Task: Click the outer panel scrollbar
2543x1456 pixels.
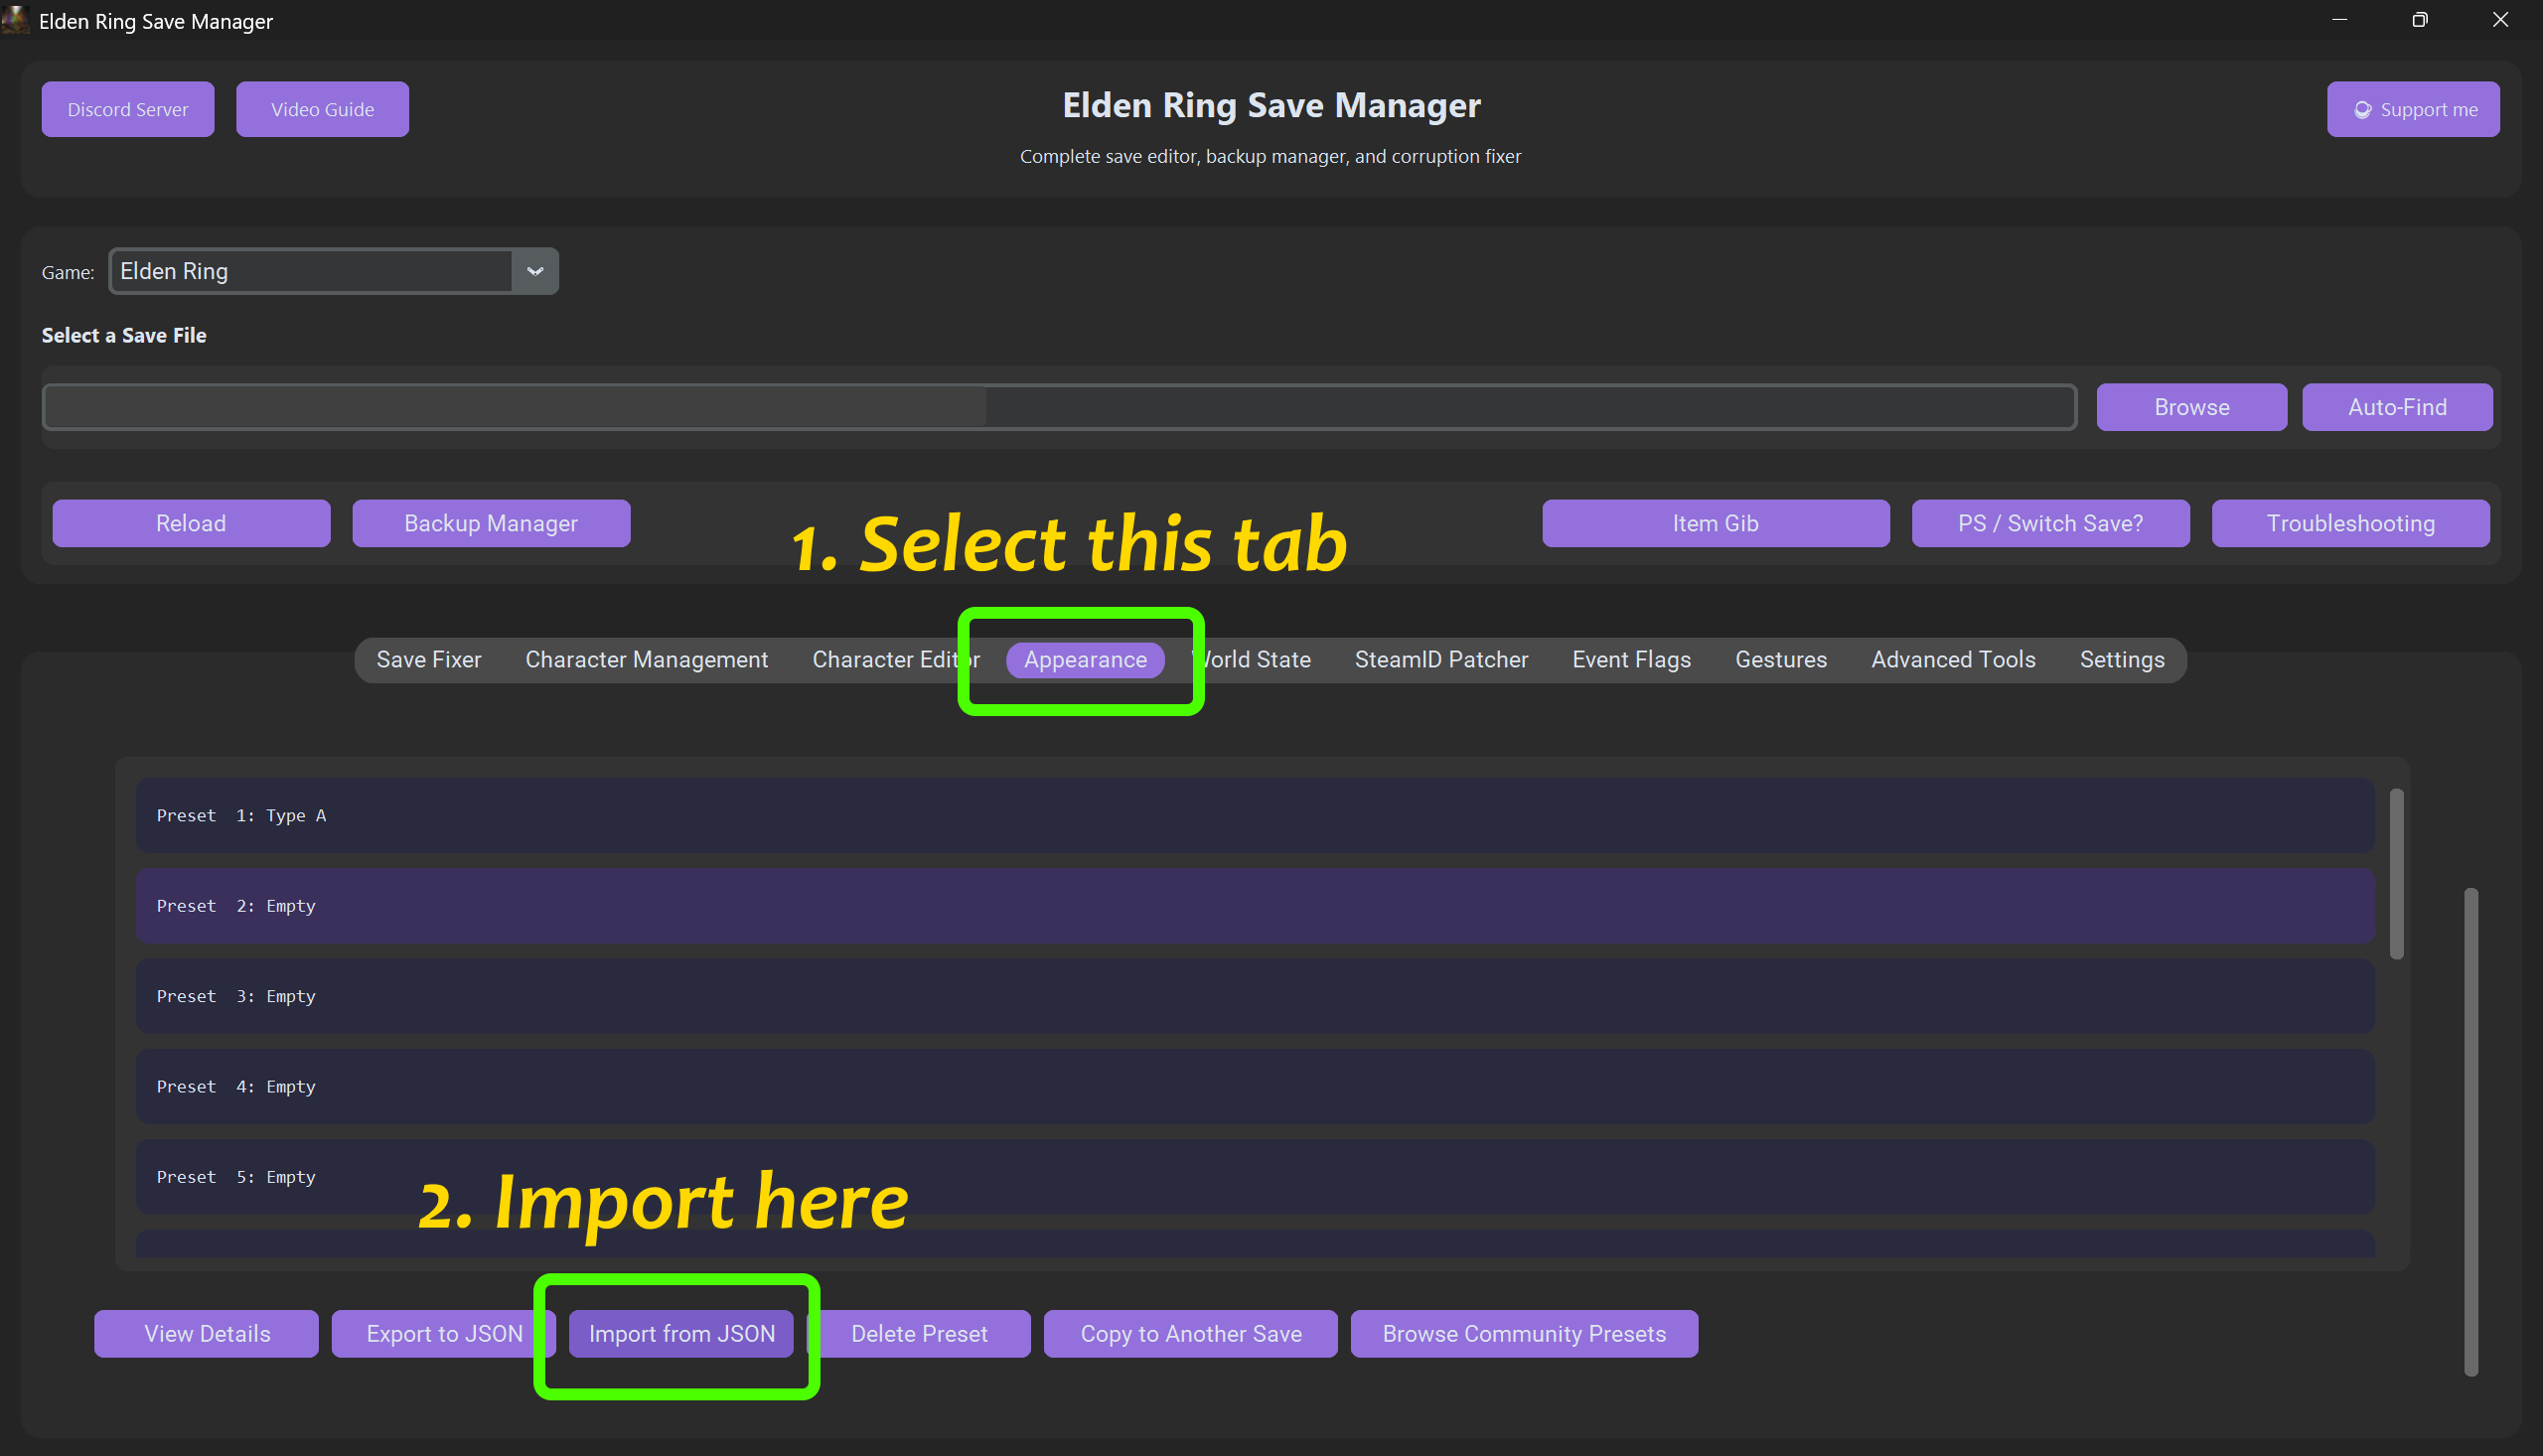Action: [2471, 1132]
